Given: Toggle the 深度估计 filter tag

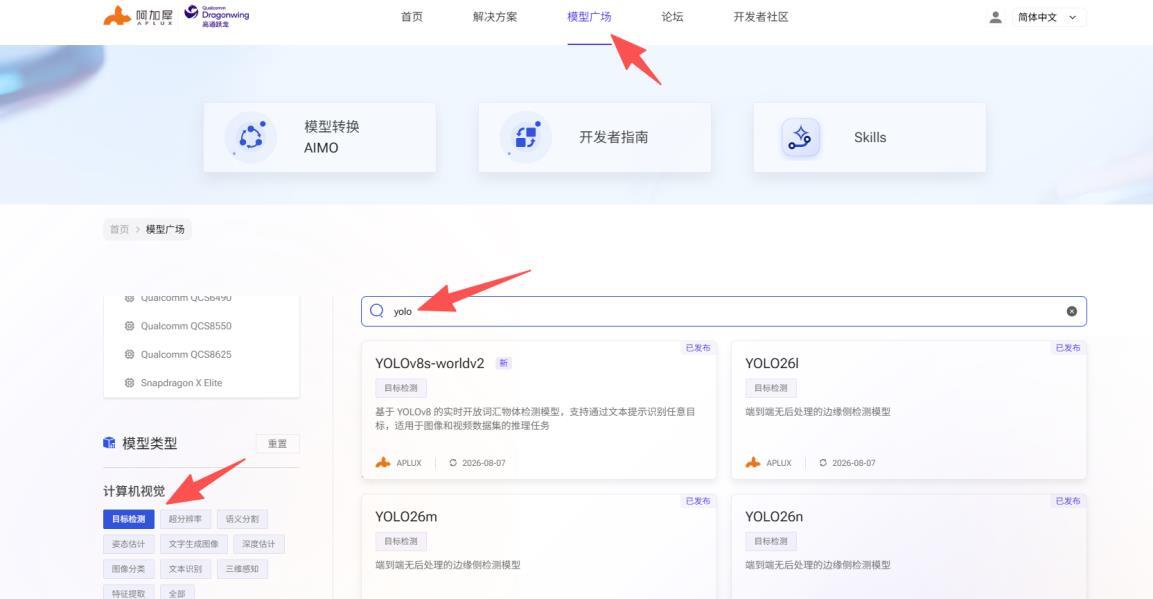Looking at the screenshot, I should coord(259,544).
